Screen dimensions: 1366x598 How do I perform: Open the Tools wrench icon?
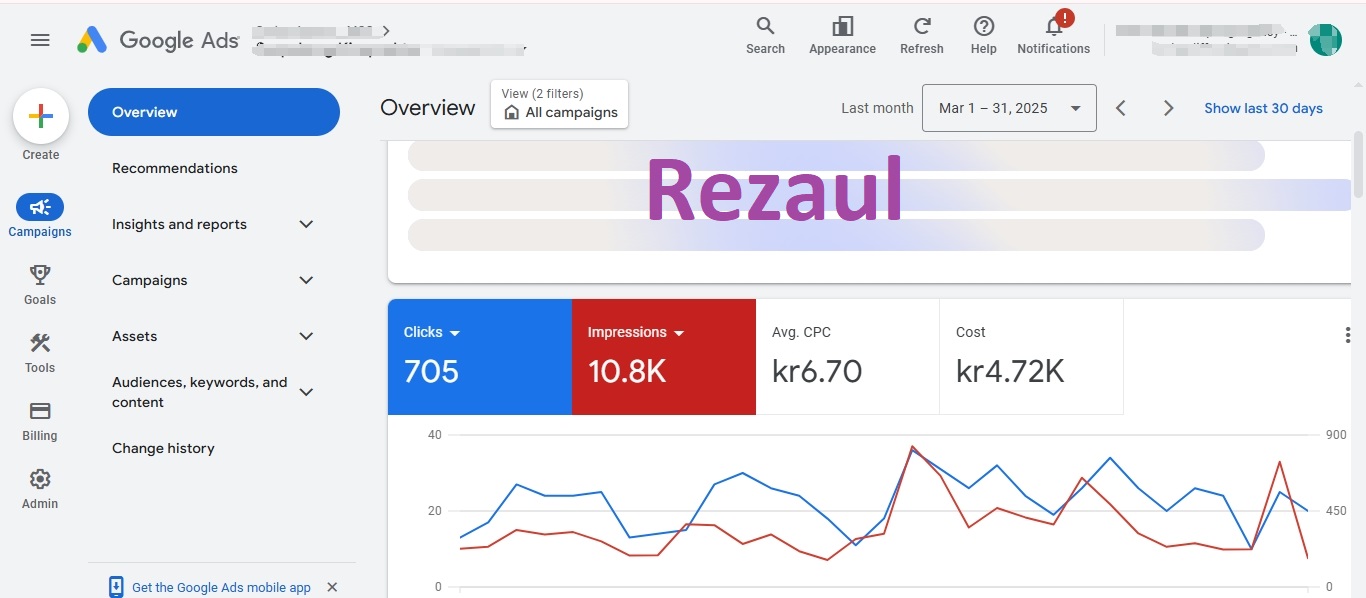click(40, 343)
